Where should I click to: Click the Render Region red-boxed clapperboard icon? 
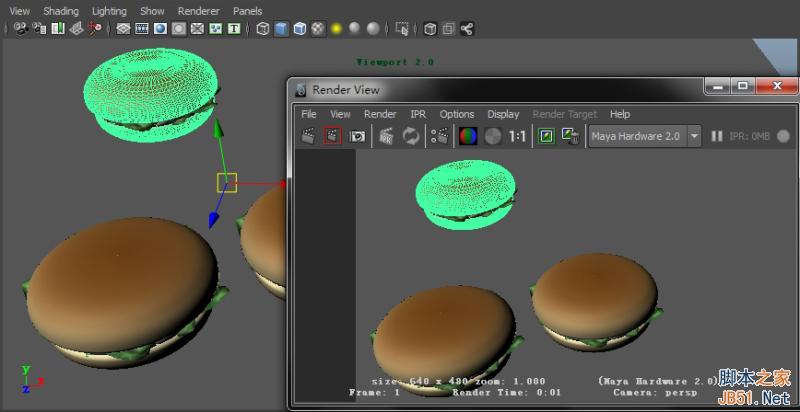333,136
